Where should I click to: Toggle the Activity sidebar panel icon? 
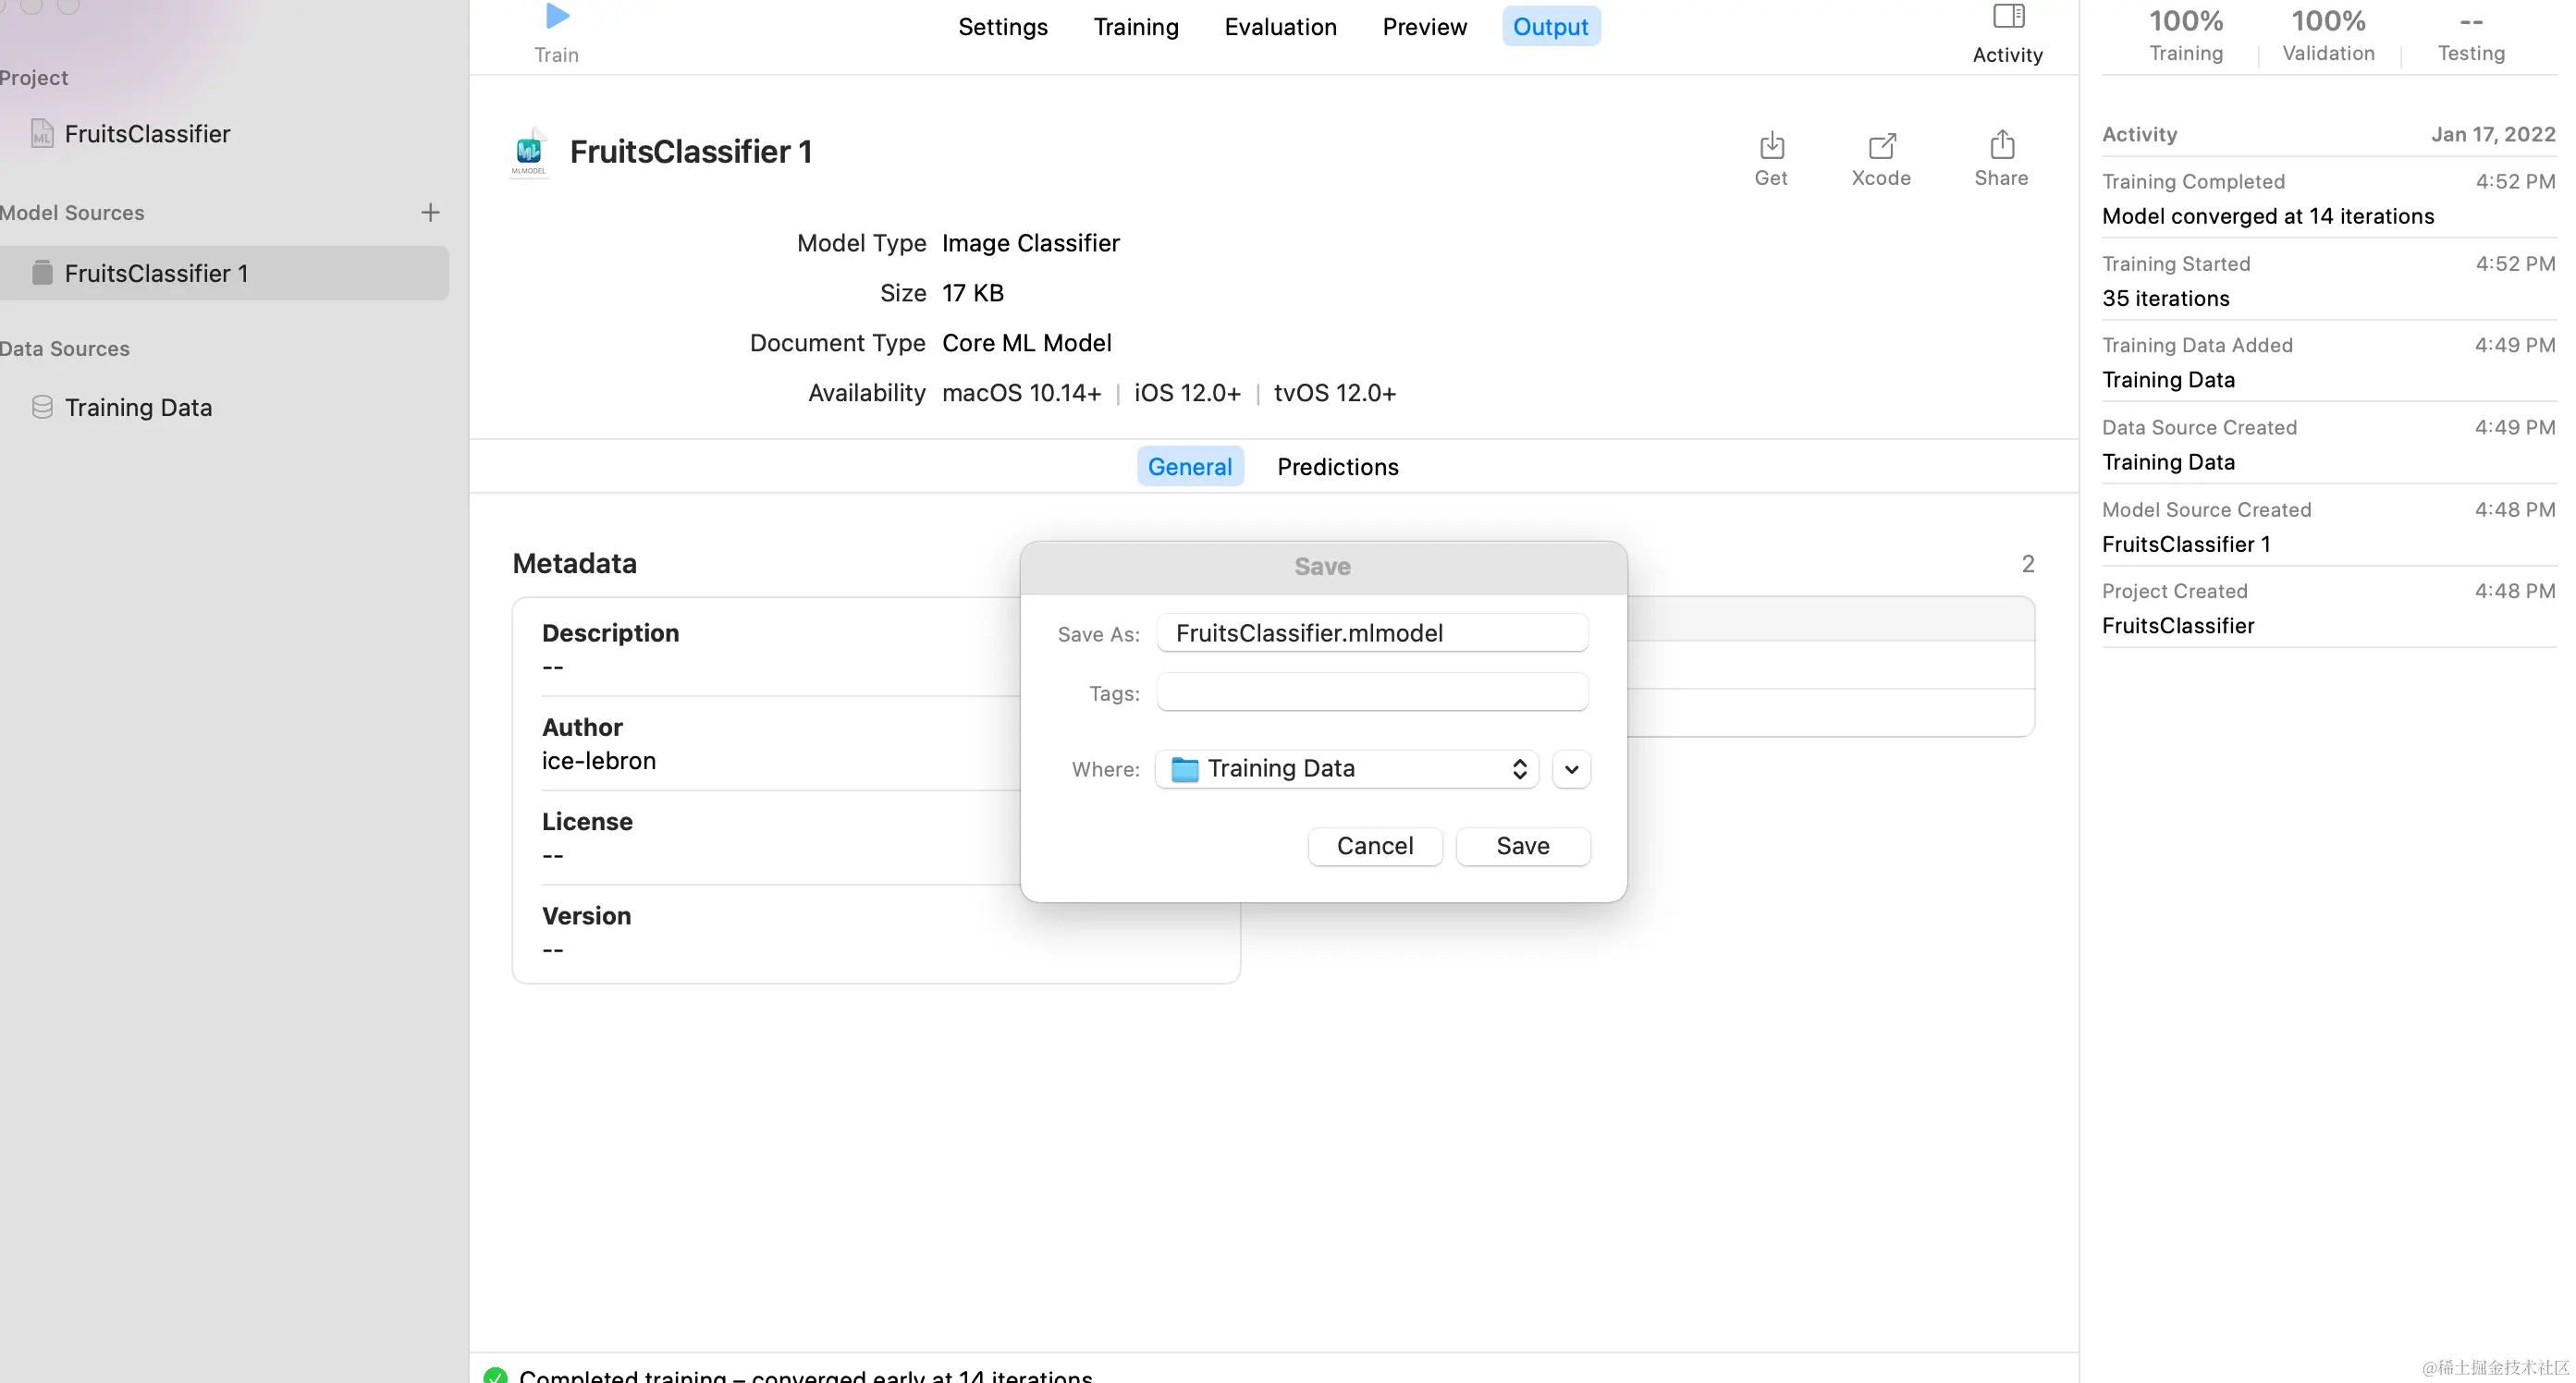pos(2008,17)
